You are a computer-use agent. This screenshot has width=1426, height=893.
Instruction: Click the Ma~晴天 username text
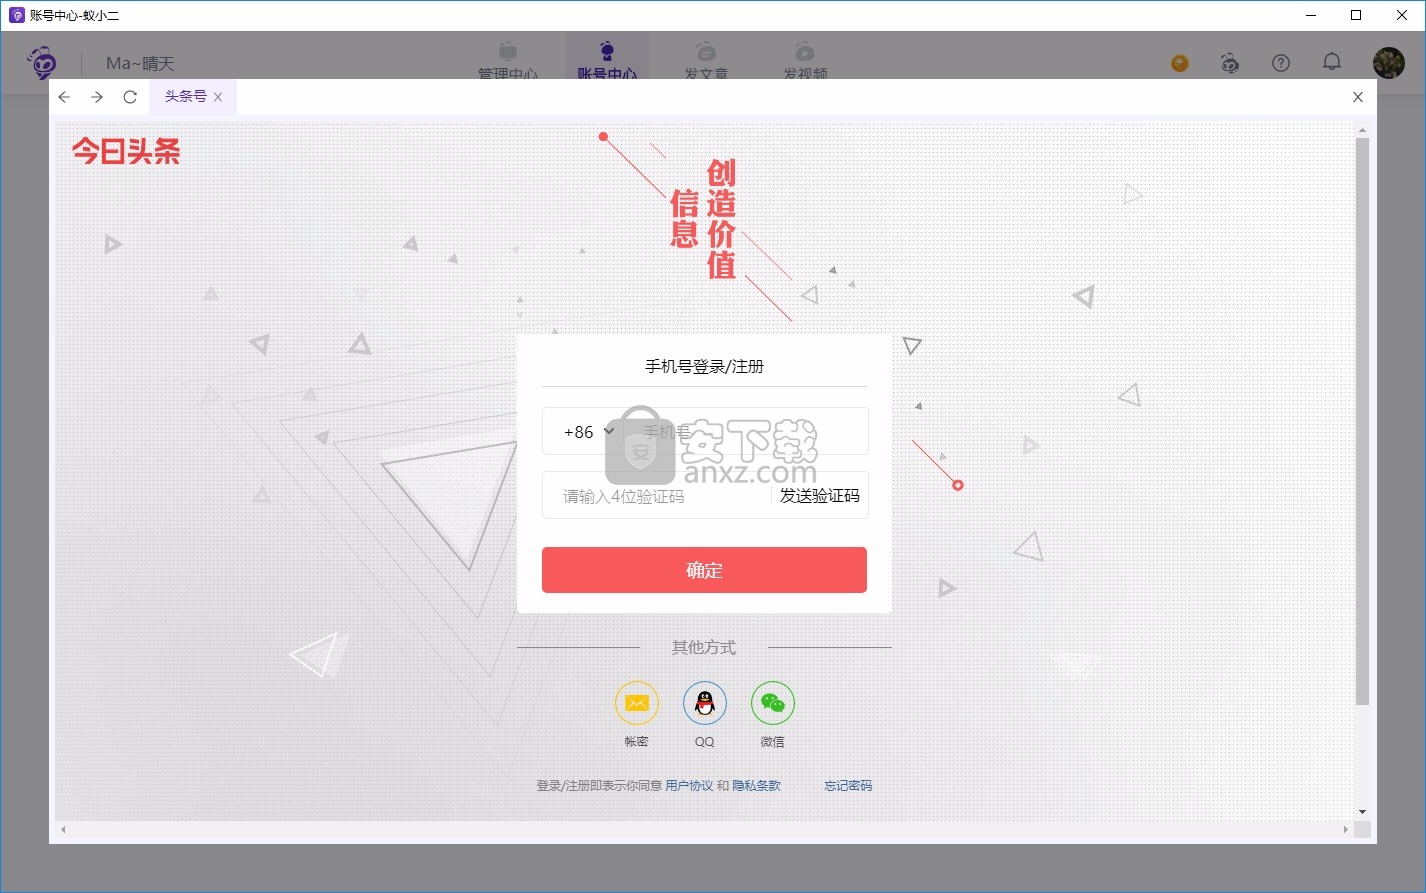[140, 63]
